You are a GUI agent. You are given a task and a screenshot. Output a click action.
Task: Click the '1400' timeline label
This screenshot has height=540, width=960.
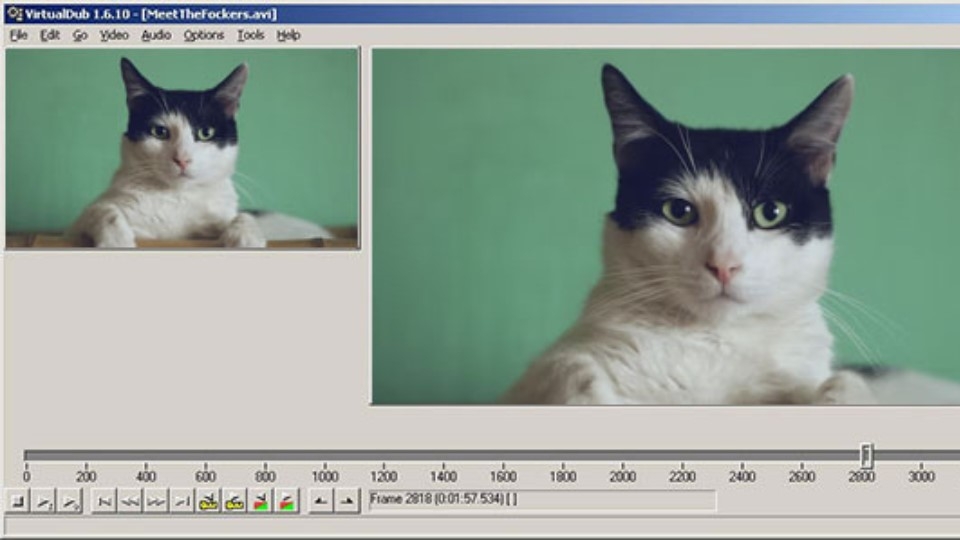point(443,476)
